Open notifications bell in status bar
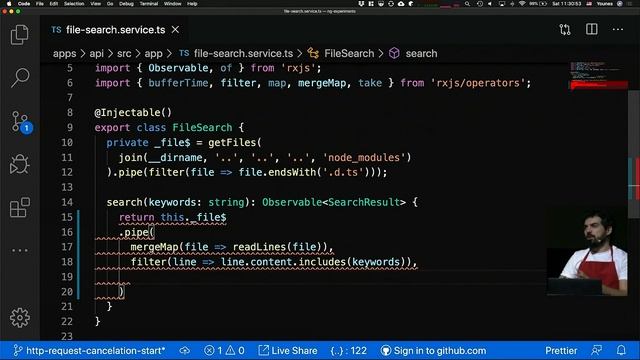 click(x=621, y=351)
